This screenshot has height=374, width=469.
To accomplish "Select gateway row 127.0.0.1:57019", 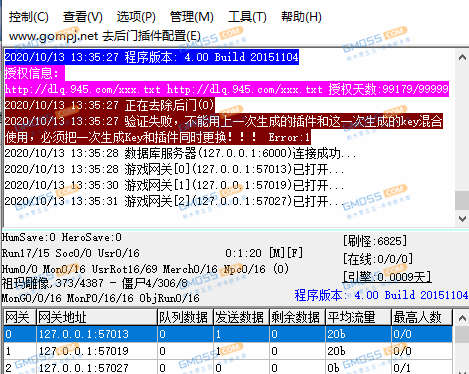I will coord(228,351).
